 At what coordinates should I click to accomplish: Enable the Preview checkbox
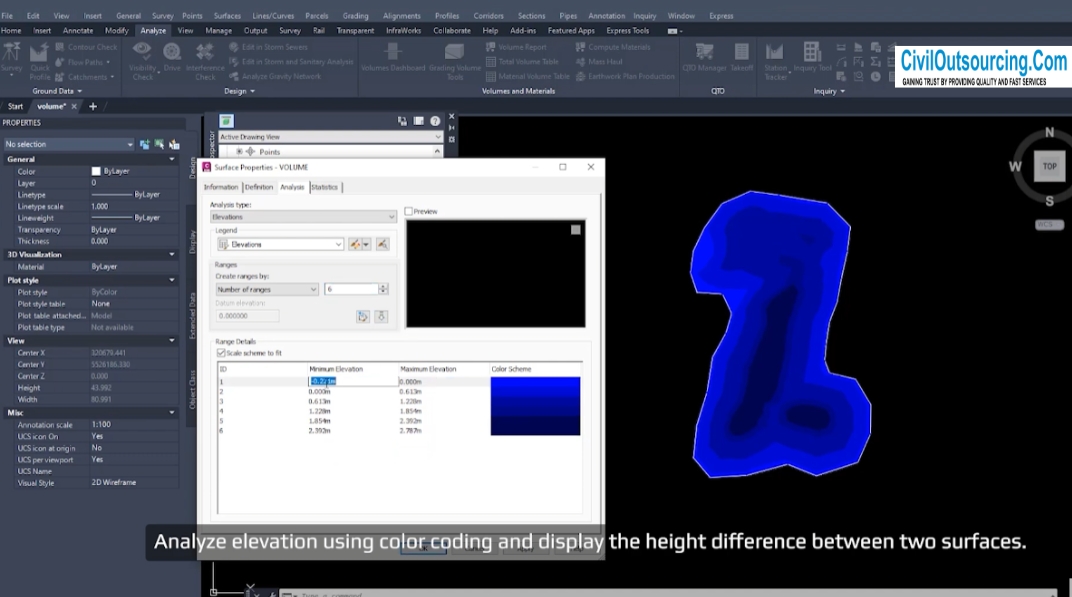point(408,211)
